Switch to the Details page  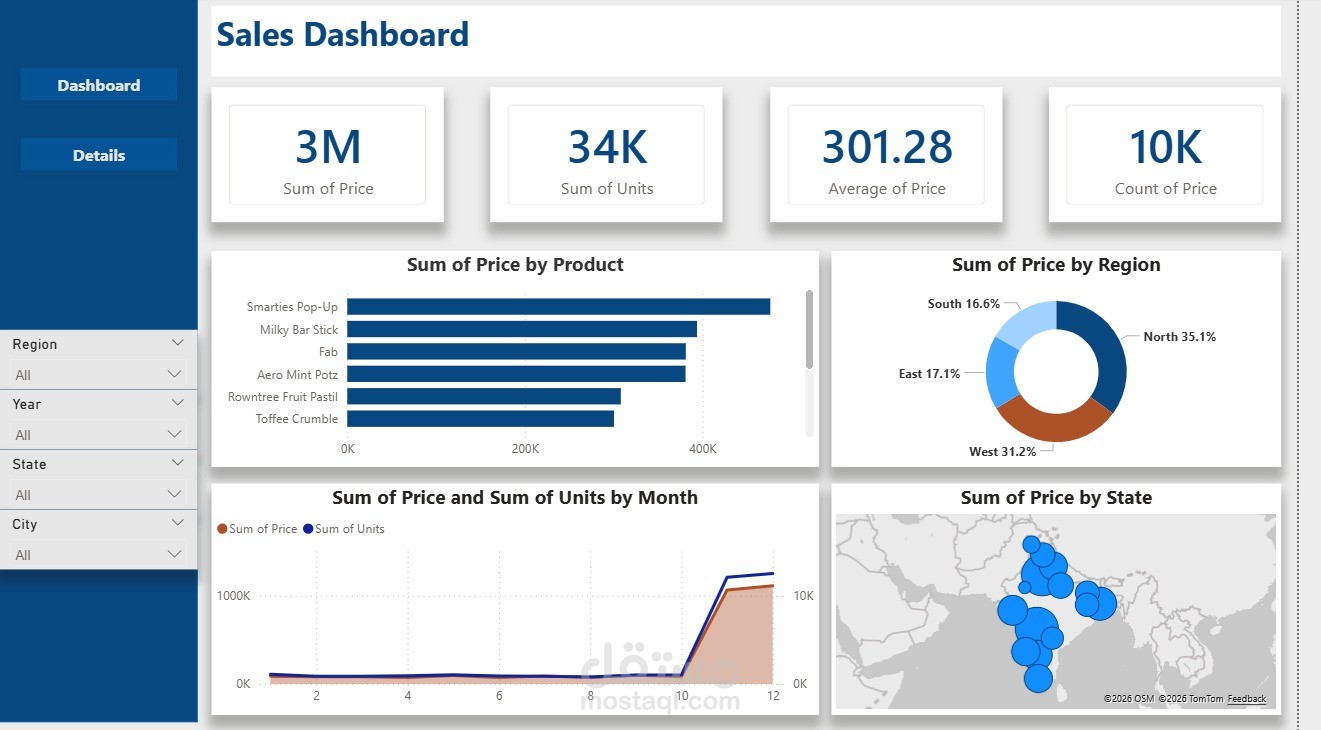98,154
